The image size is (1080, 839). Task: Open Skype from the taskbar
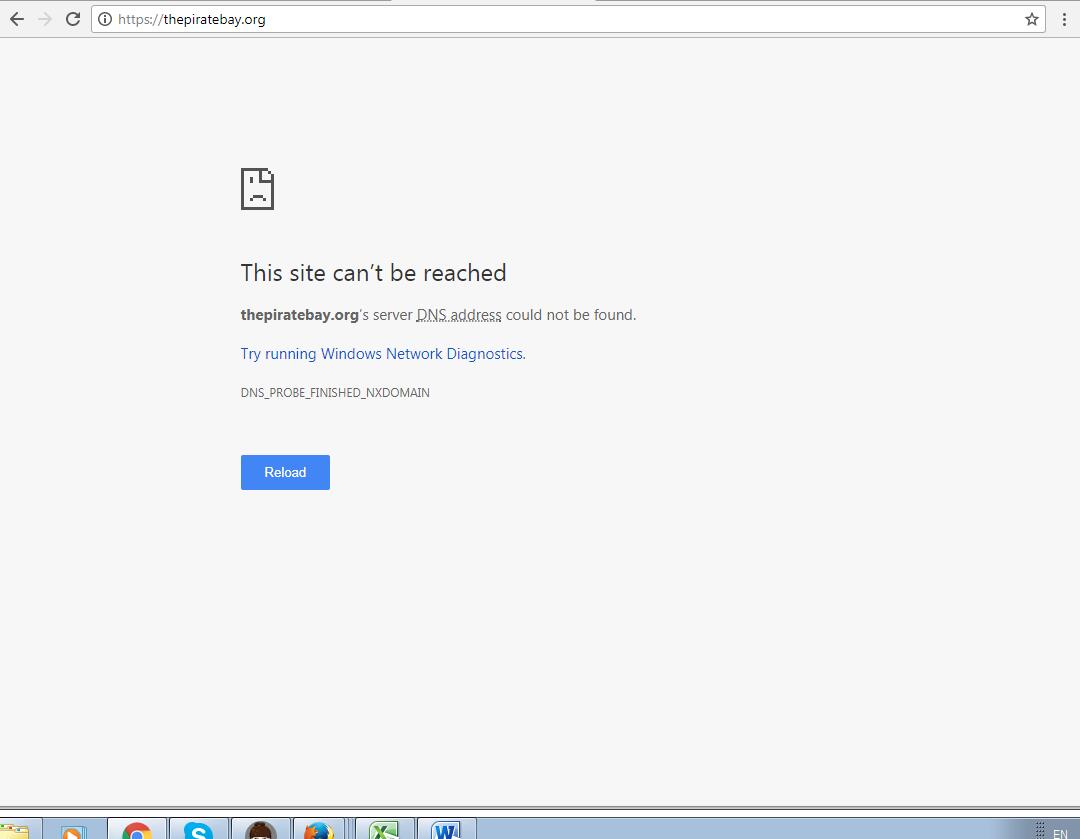(x=198, y=829)
